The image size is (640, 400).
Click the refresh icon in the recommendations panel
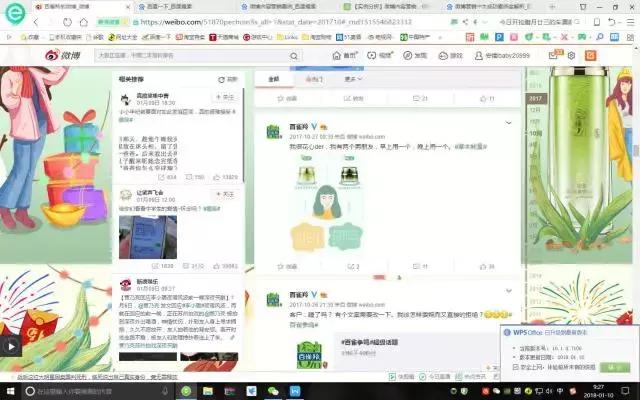tap(221, 80)
